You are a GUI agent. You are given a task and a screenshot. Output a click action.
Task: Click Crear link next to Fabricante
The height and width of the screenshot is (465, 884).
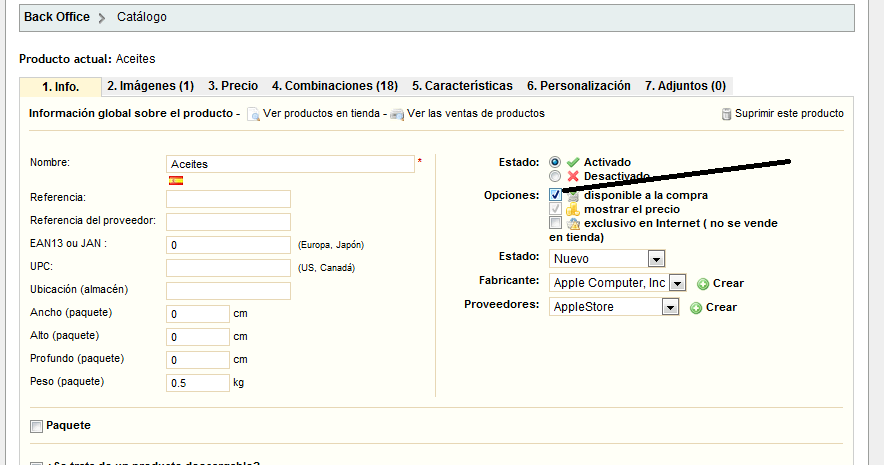click(x=728, y=284)
